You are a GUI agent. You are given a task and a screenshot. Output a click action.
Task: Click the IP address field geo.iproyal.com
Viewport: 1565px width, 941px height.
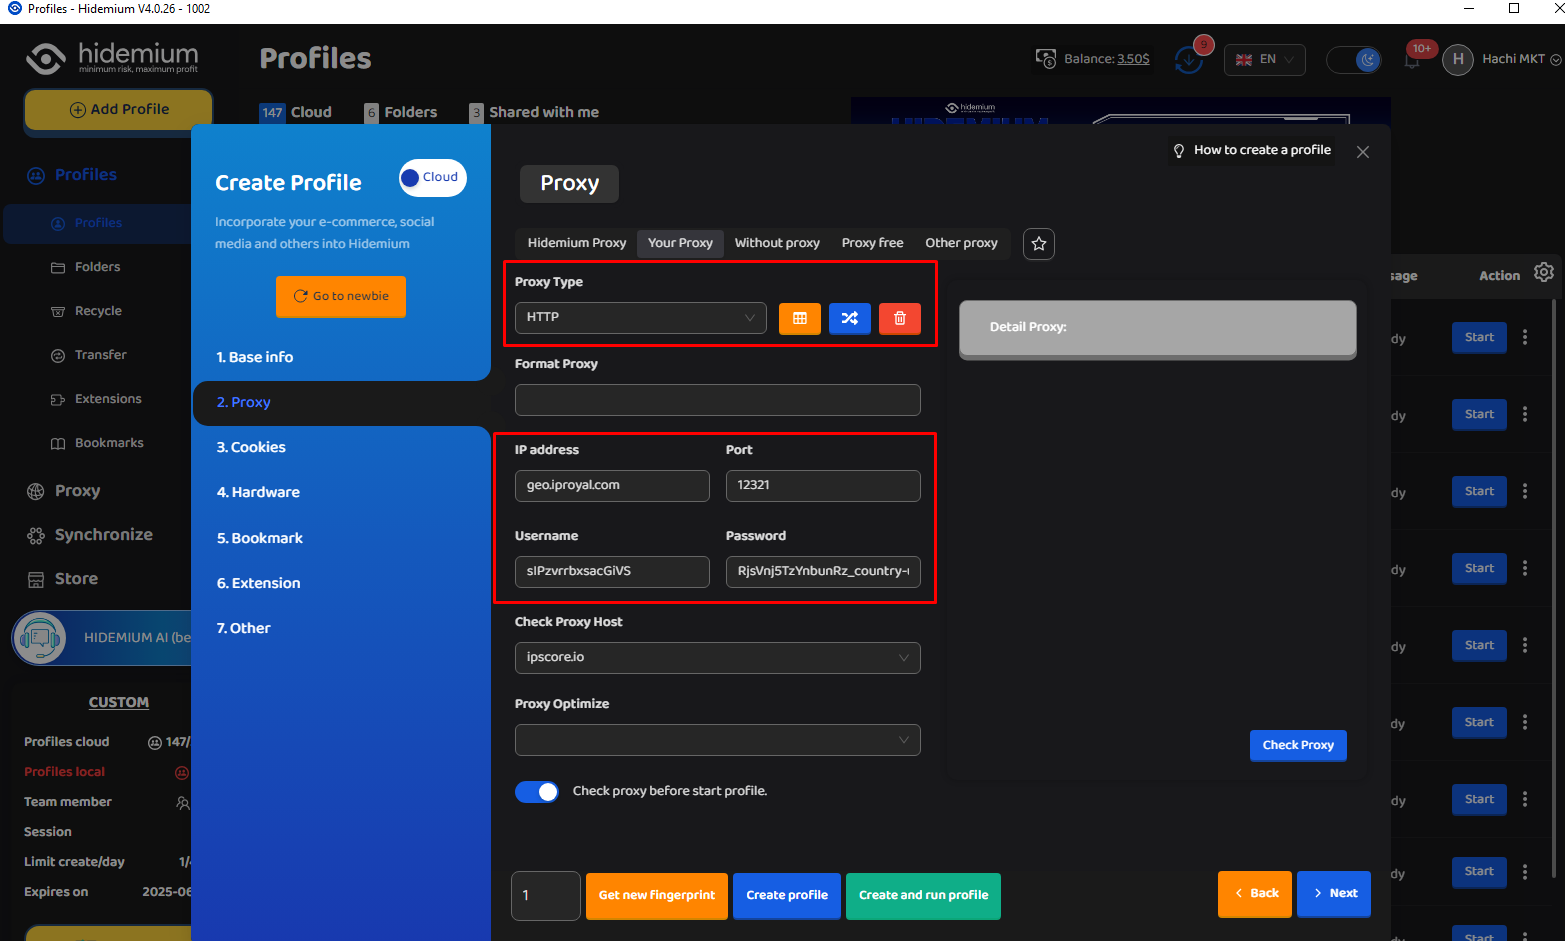(612, 486)
